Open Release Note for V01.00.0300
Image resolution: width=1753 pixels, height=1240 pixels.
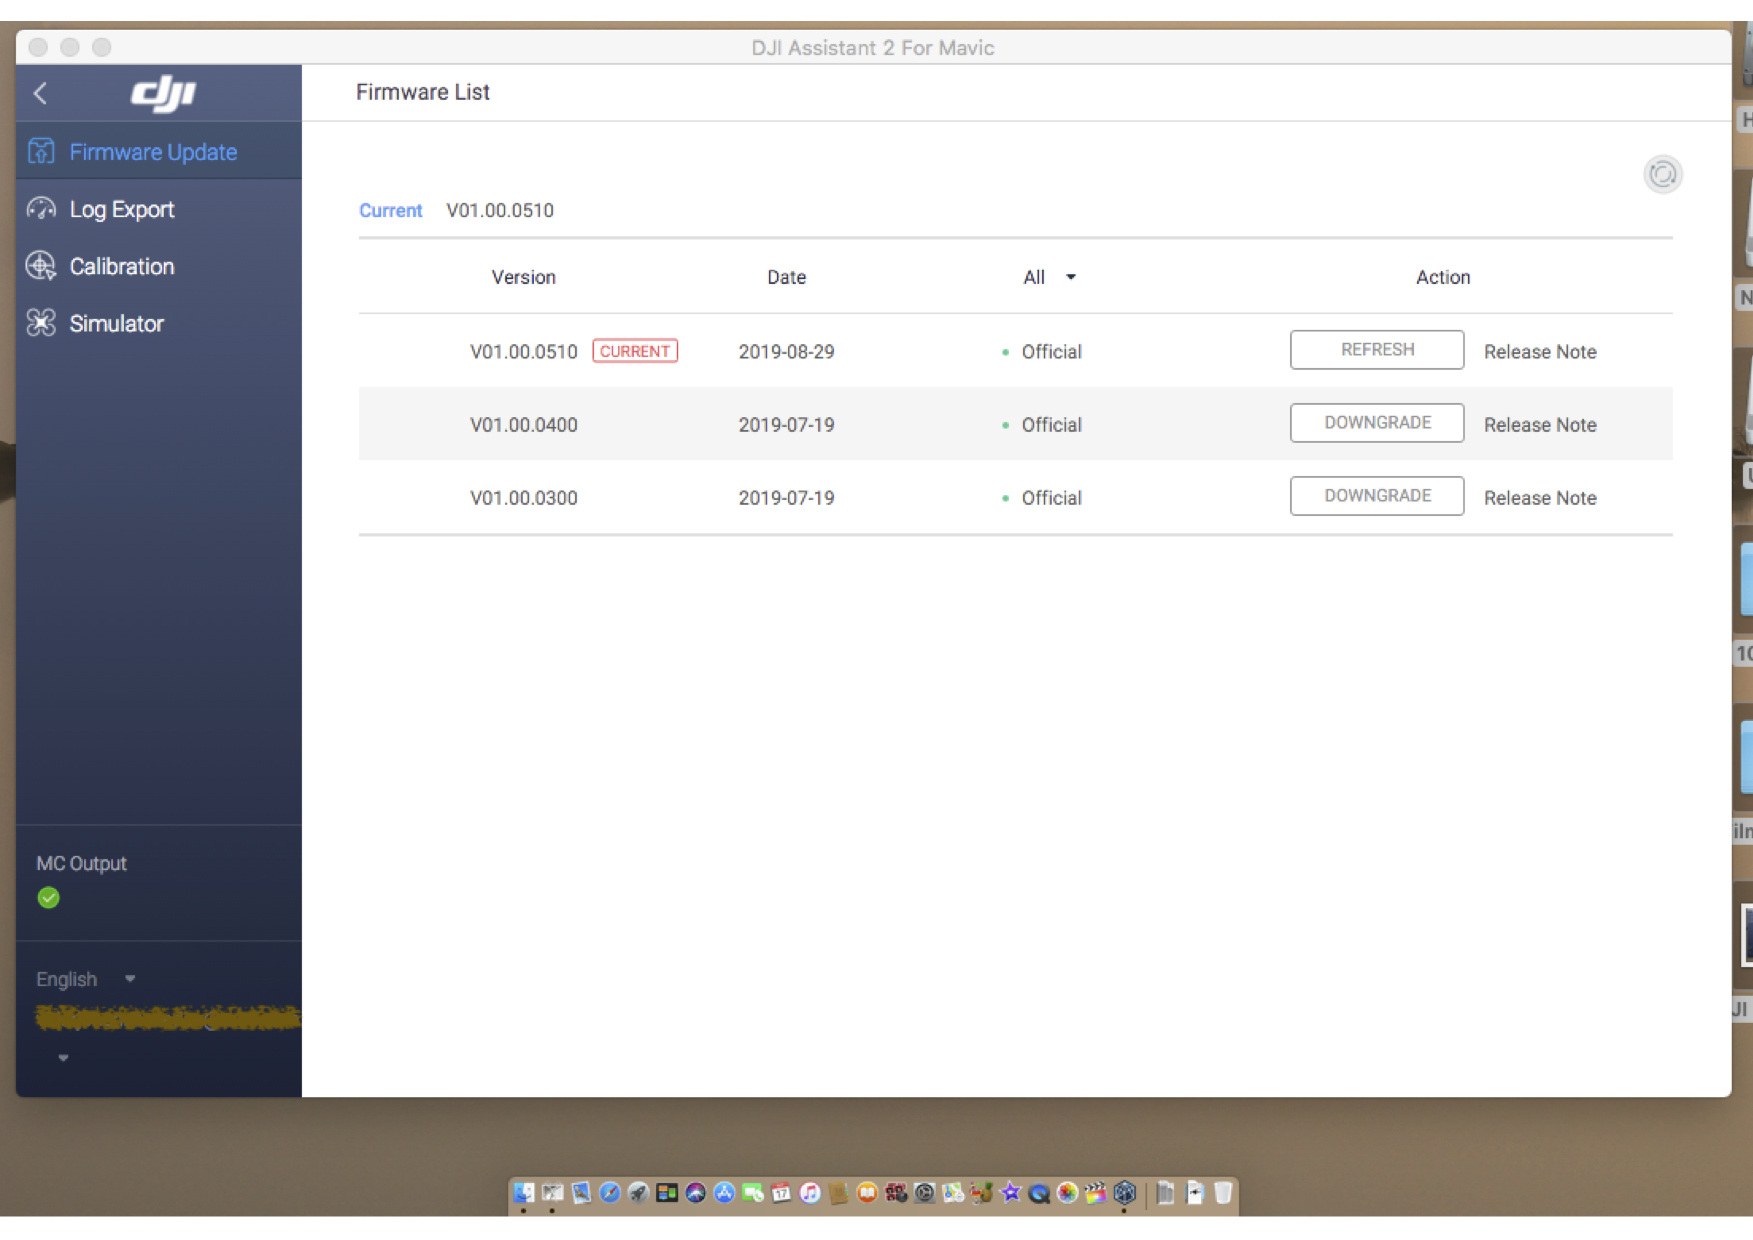click(1539, 498)
